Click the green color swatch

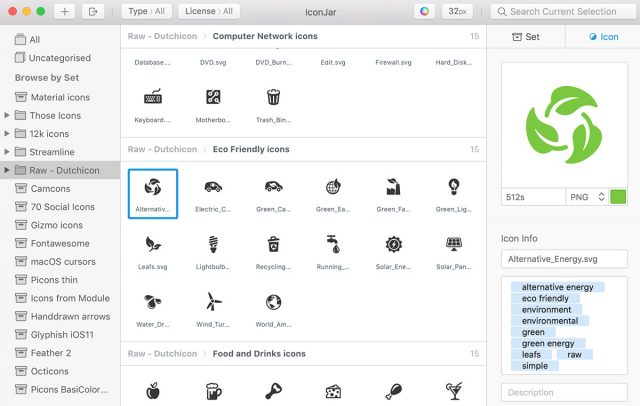click(619, 197)
